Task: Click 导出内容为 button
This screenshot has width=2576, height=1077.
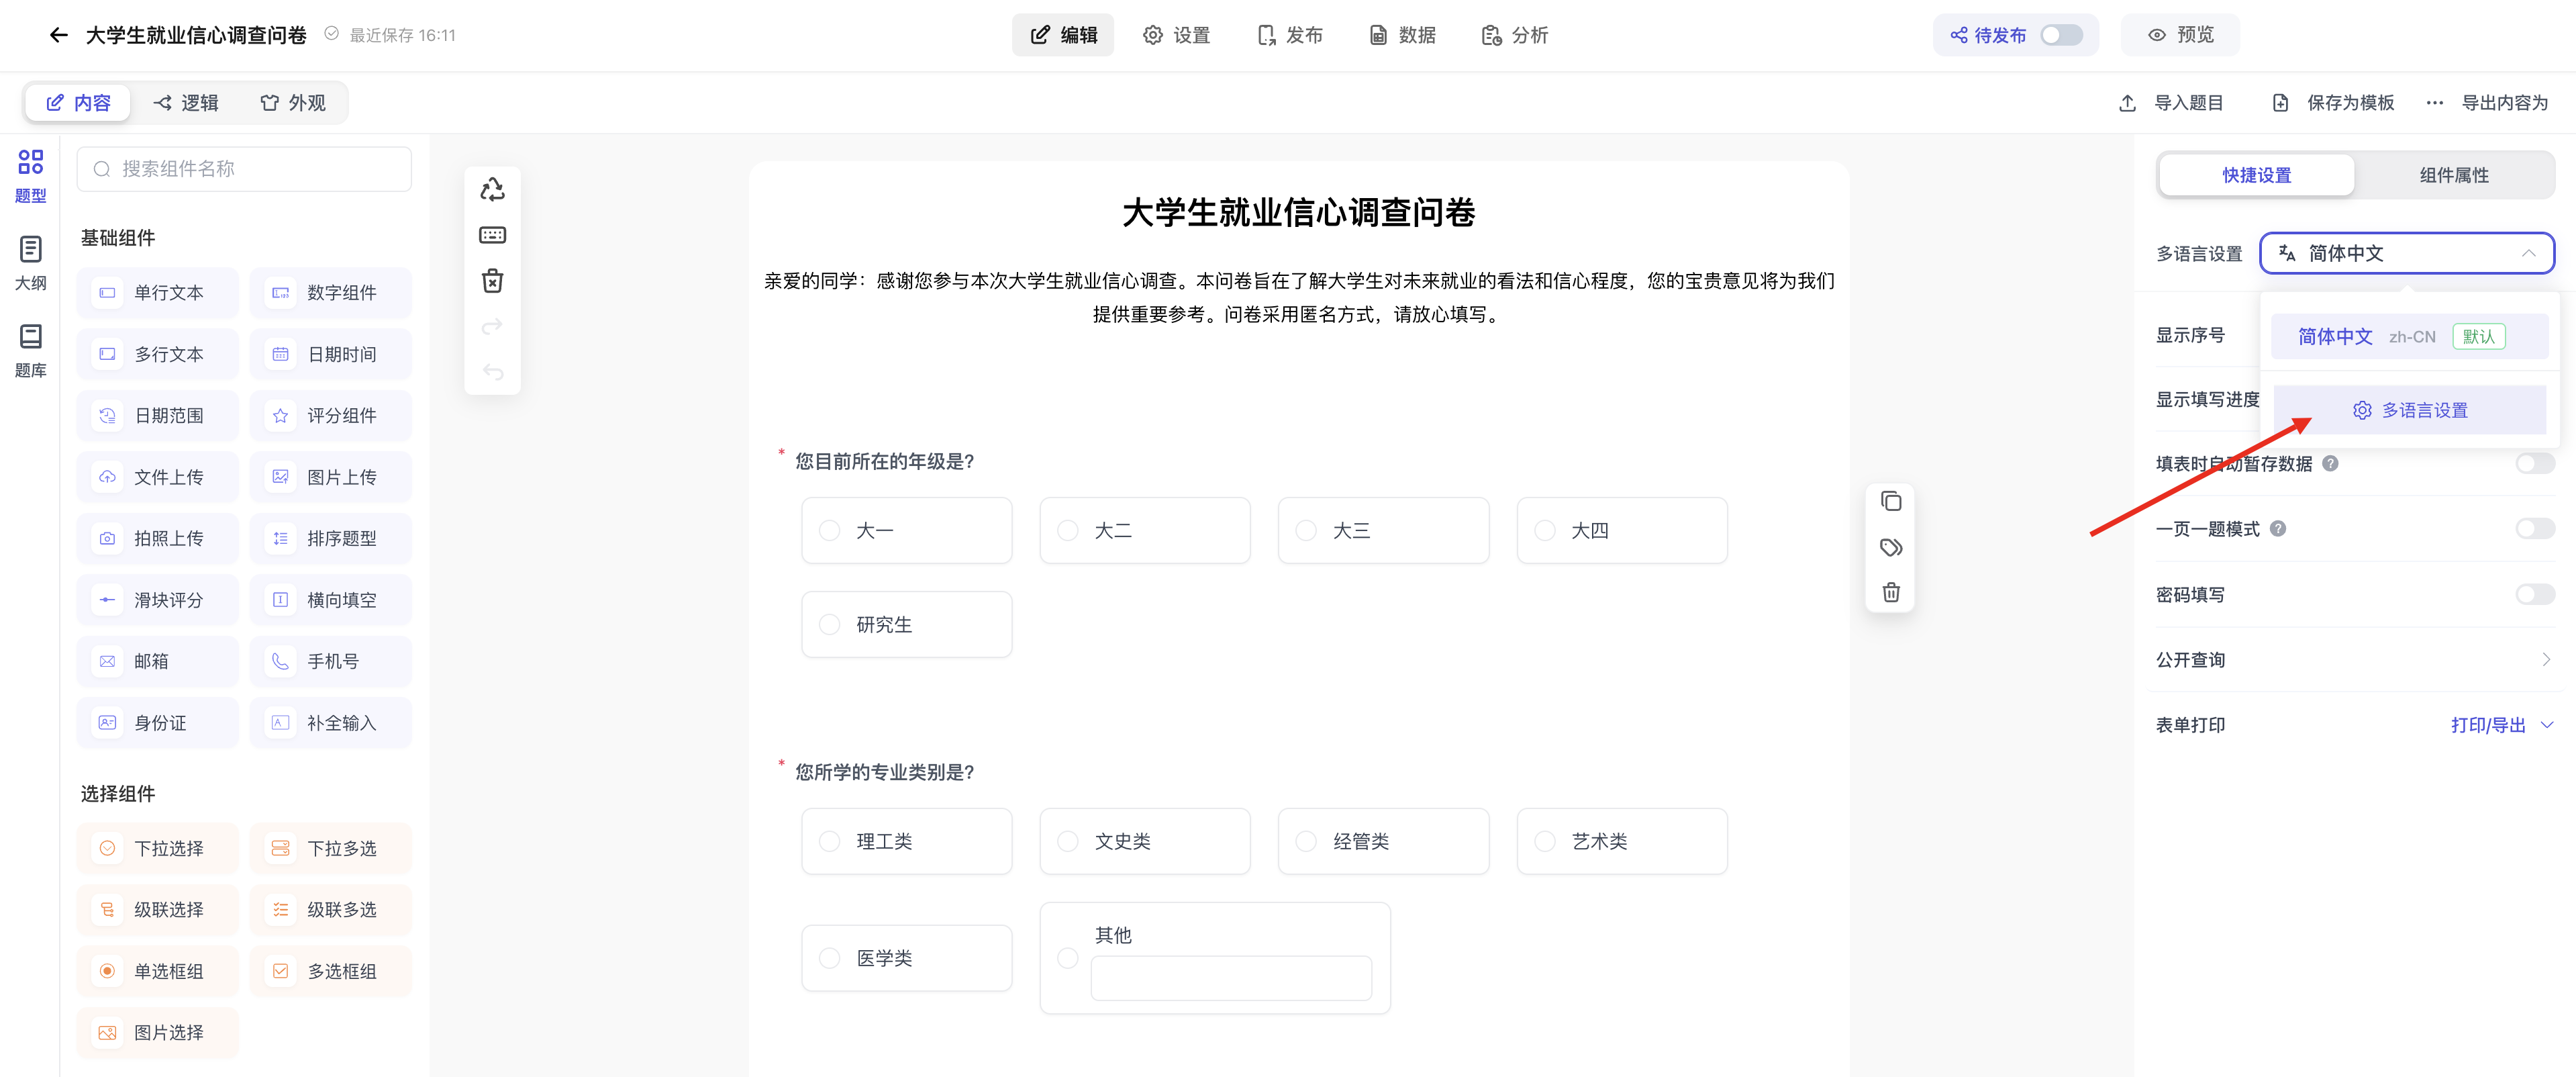Action: [2504, 102]
